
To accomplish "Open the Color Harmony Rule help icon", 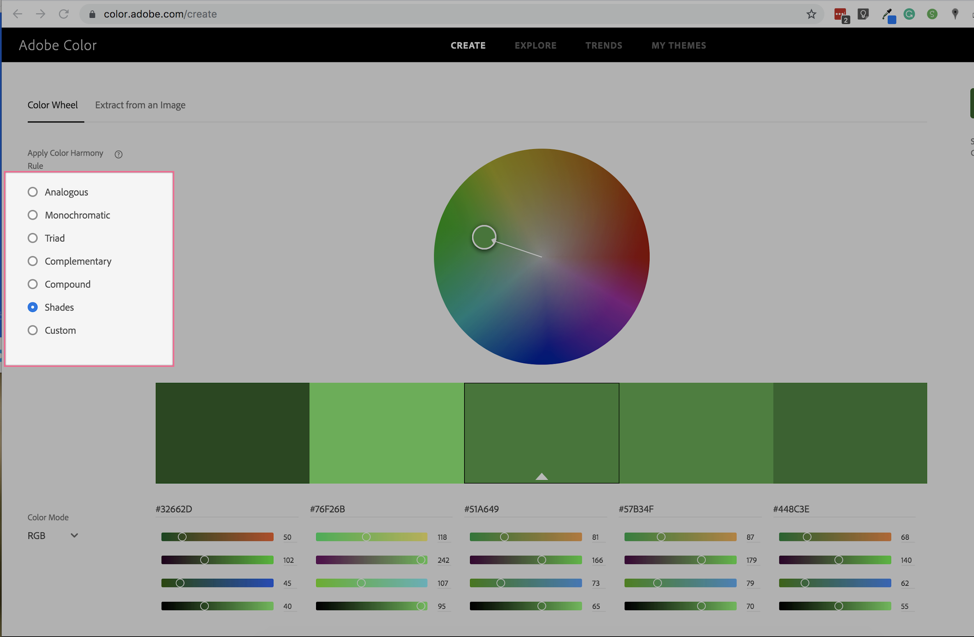I will (118, 154).
